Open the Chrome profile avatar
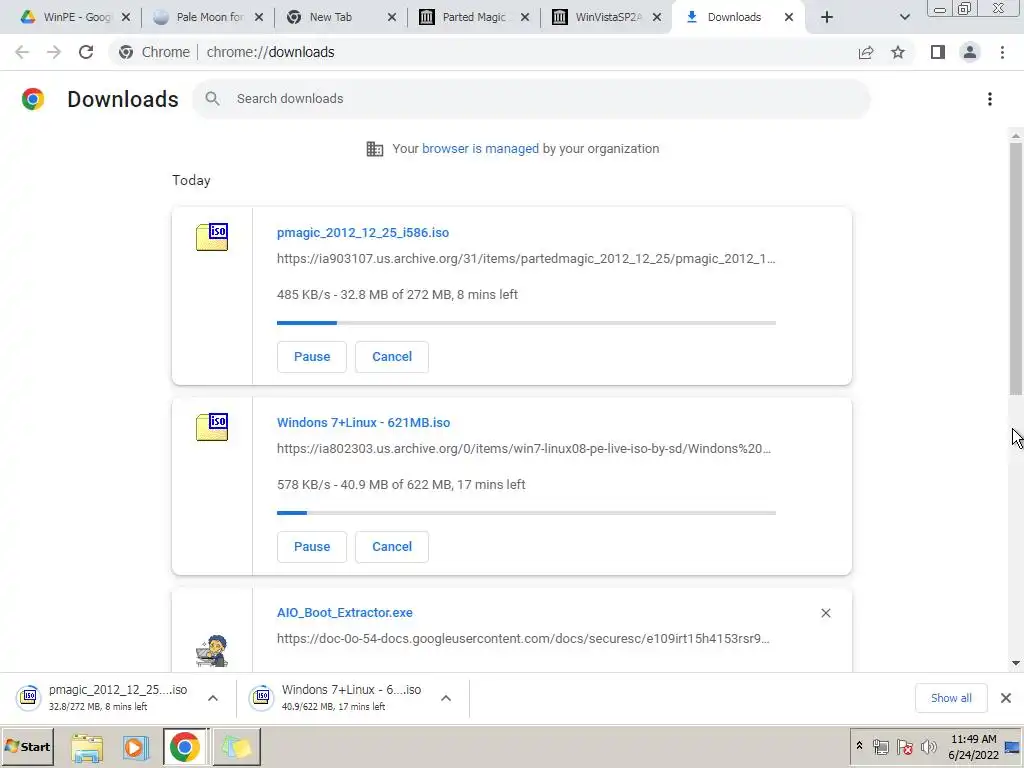 click(970, 52)
